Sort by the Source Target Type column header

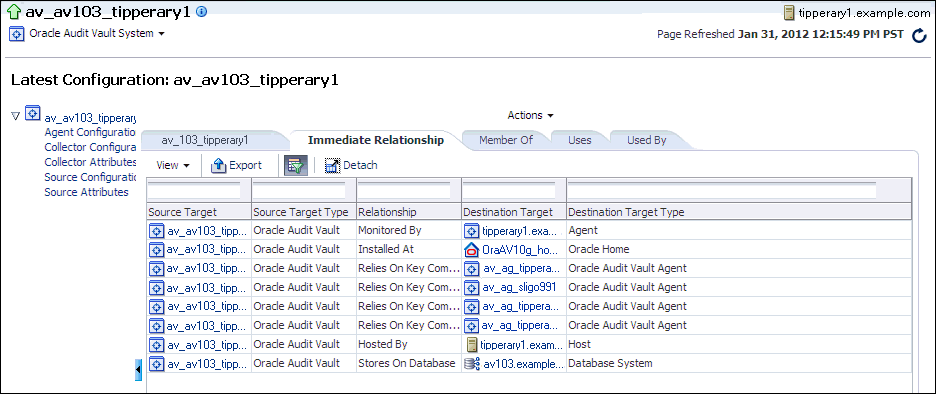click(x=304, y=212)
